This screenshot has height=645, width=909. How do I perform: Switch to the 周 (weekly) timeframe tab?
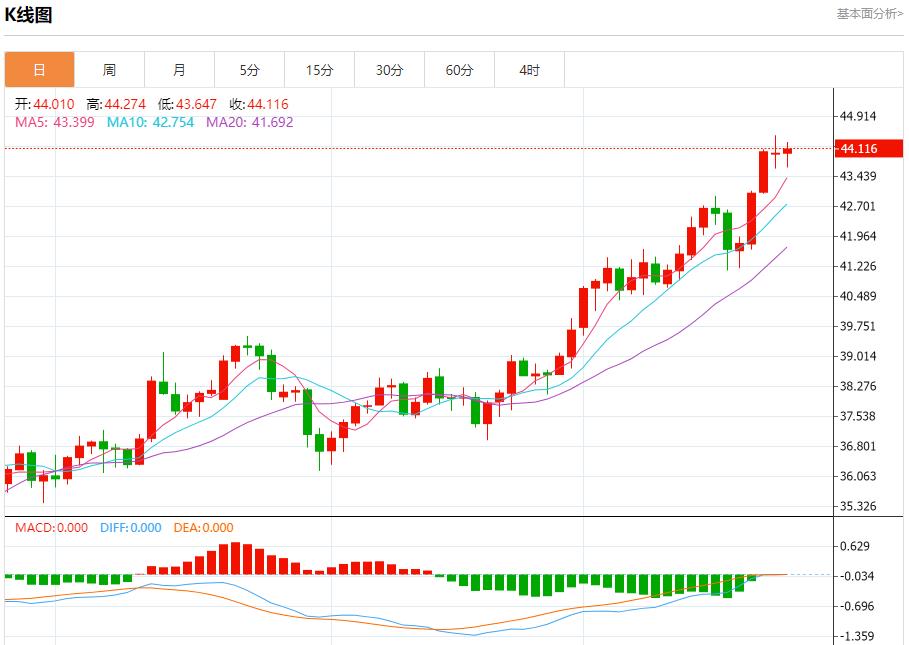coord(110,69)
